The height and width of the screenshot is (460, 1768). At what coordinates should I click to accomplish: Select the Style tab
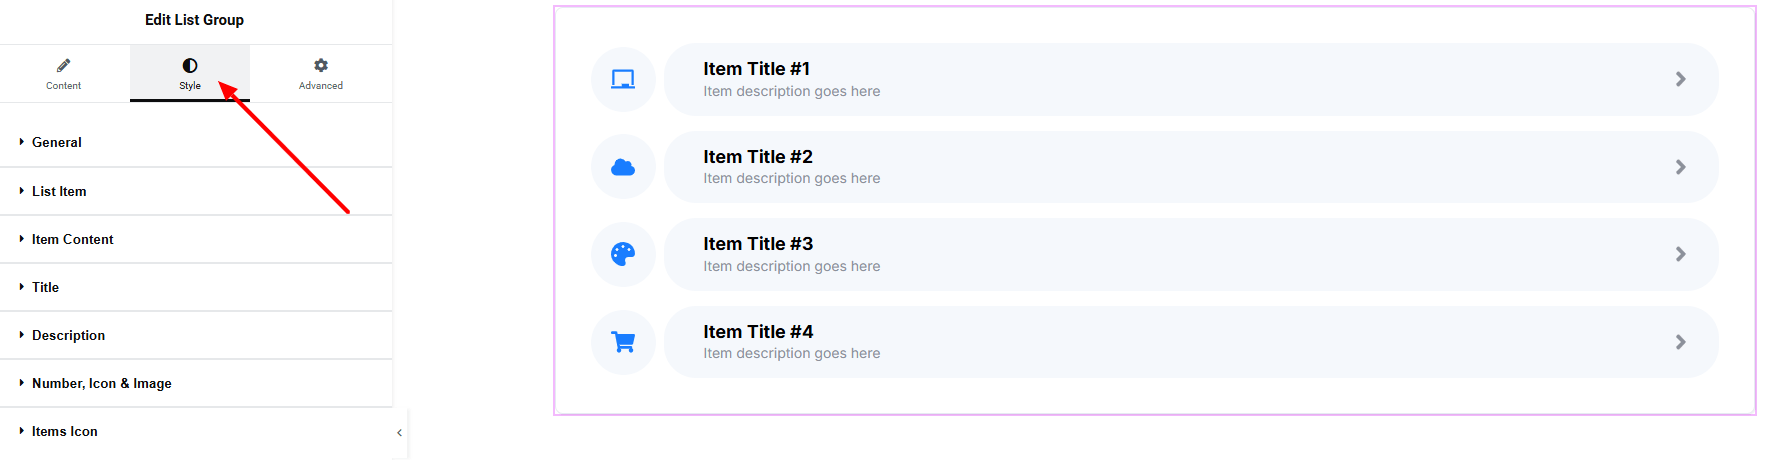(x=190, y=74)
